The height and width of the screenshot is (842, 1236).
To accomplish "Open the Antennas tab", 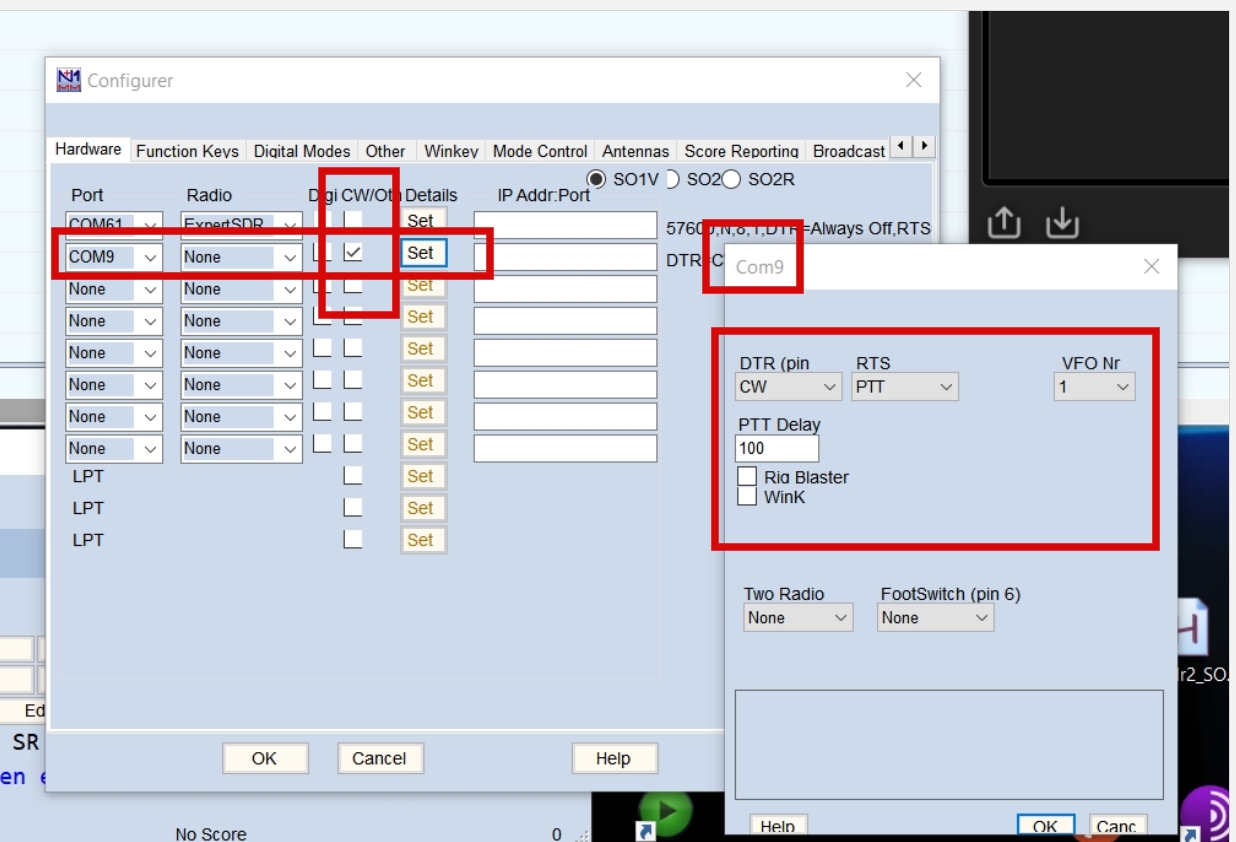I will pos(635,151).
